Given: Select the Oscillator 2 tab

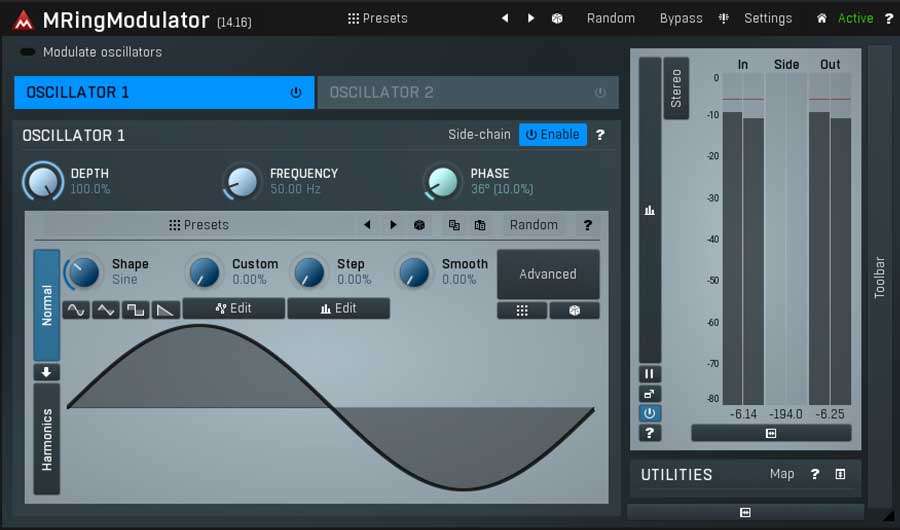Looking at the screenshot, I should click(x=468, y=92).
